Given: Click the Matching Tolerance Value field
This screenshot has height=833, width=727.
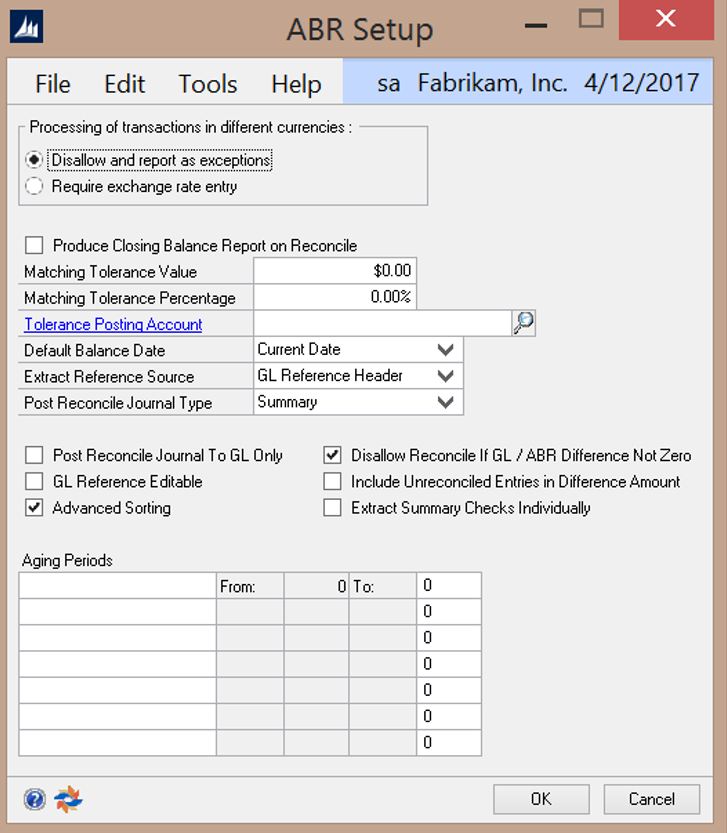Looking at the screenshot, I should 334,271.
